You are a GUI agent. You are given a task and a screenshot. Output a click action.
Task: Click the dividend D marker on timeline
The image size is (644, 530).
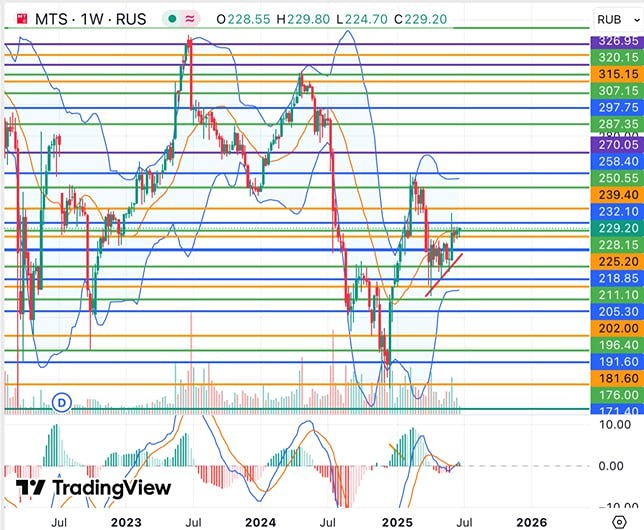62,403
